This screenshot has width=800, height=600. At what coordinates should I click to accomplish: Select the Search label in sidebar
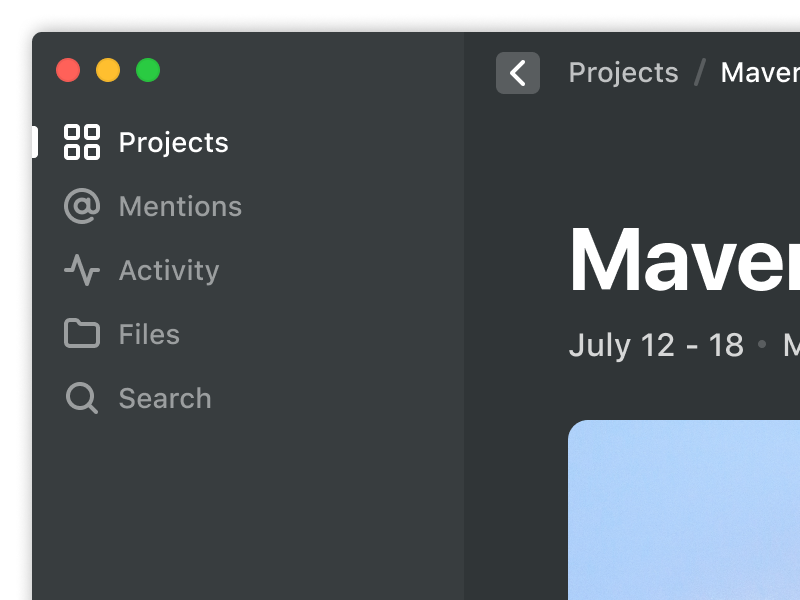coord(165,398)
